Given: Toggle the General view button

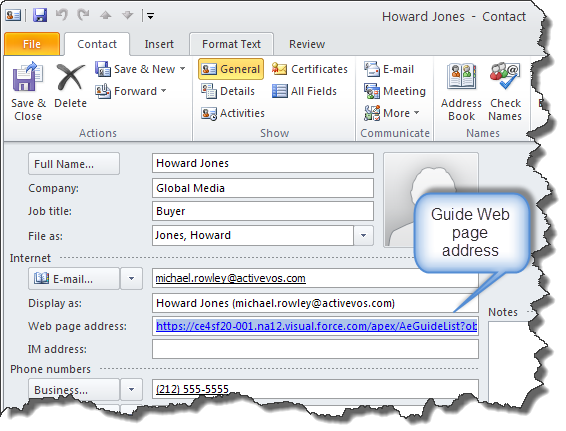Looking at the screenshot, I should (x=231, y=69).
